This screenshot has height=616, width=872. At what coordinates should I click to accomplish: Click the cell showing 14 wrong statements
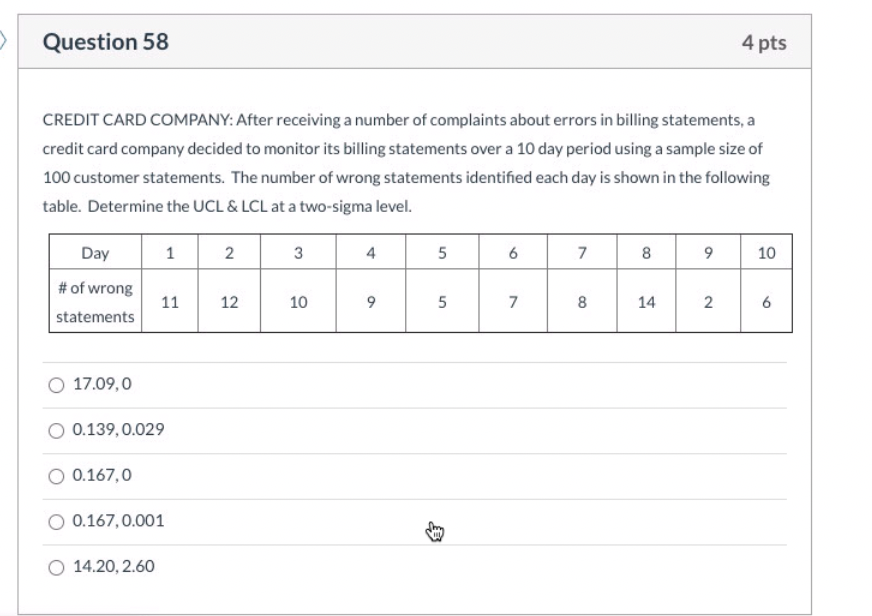[x=646, y=301]
